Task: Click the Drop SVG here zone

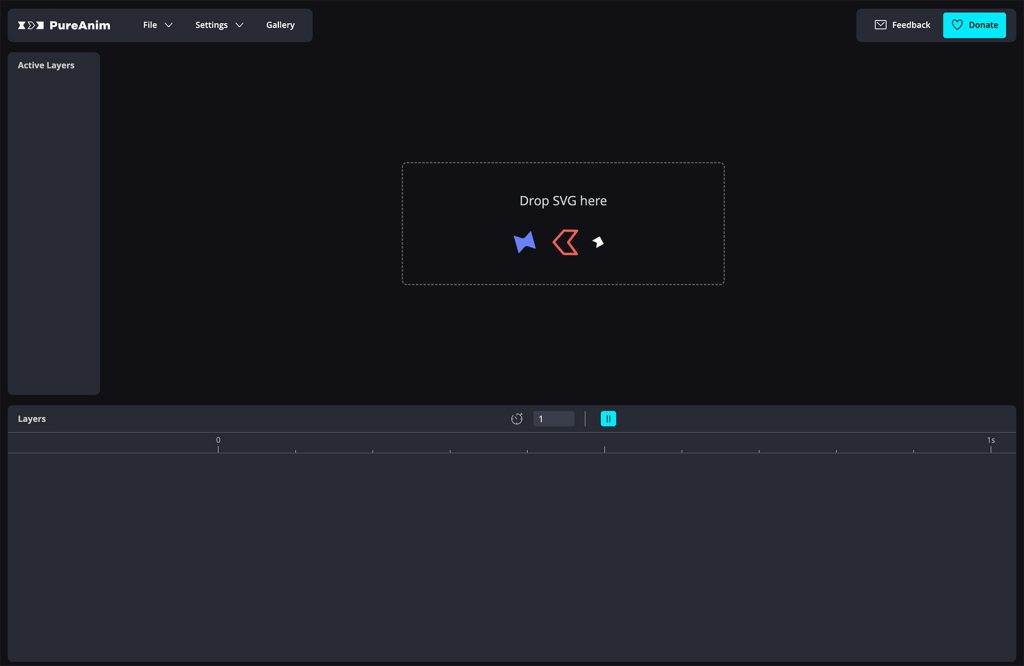Action: pyautogui.click(x=563, y=223)
